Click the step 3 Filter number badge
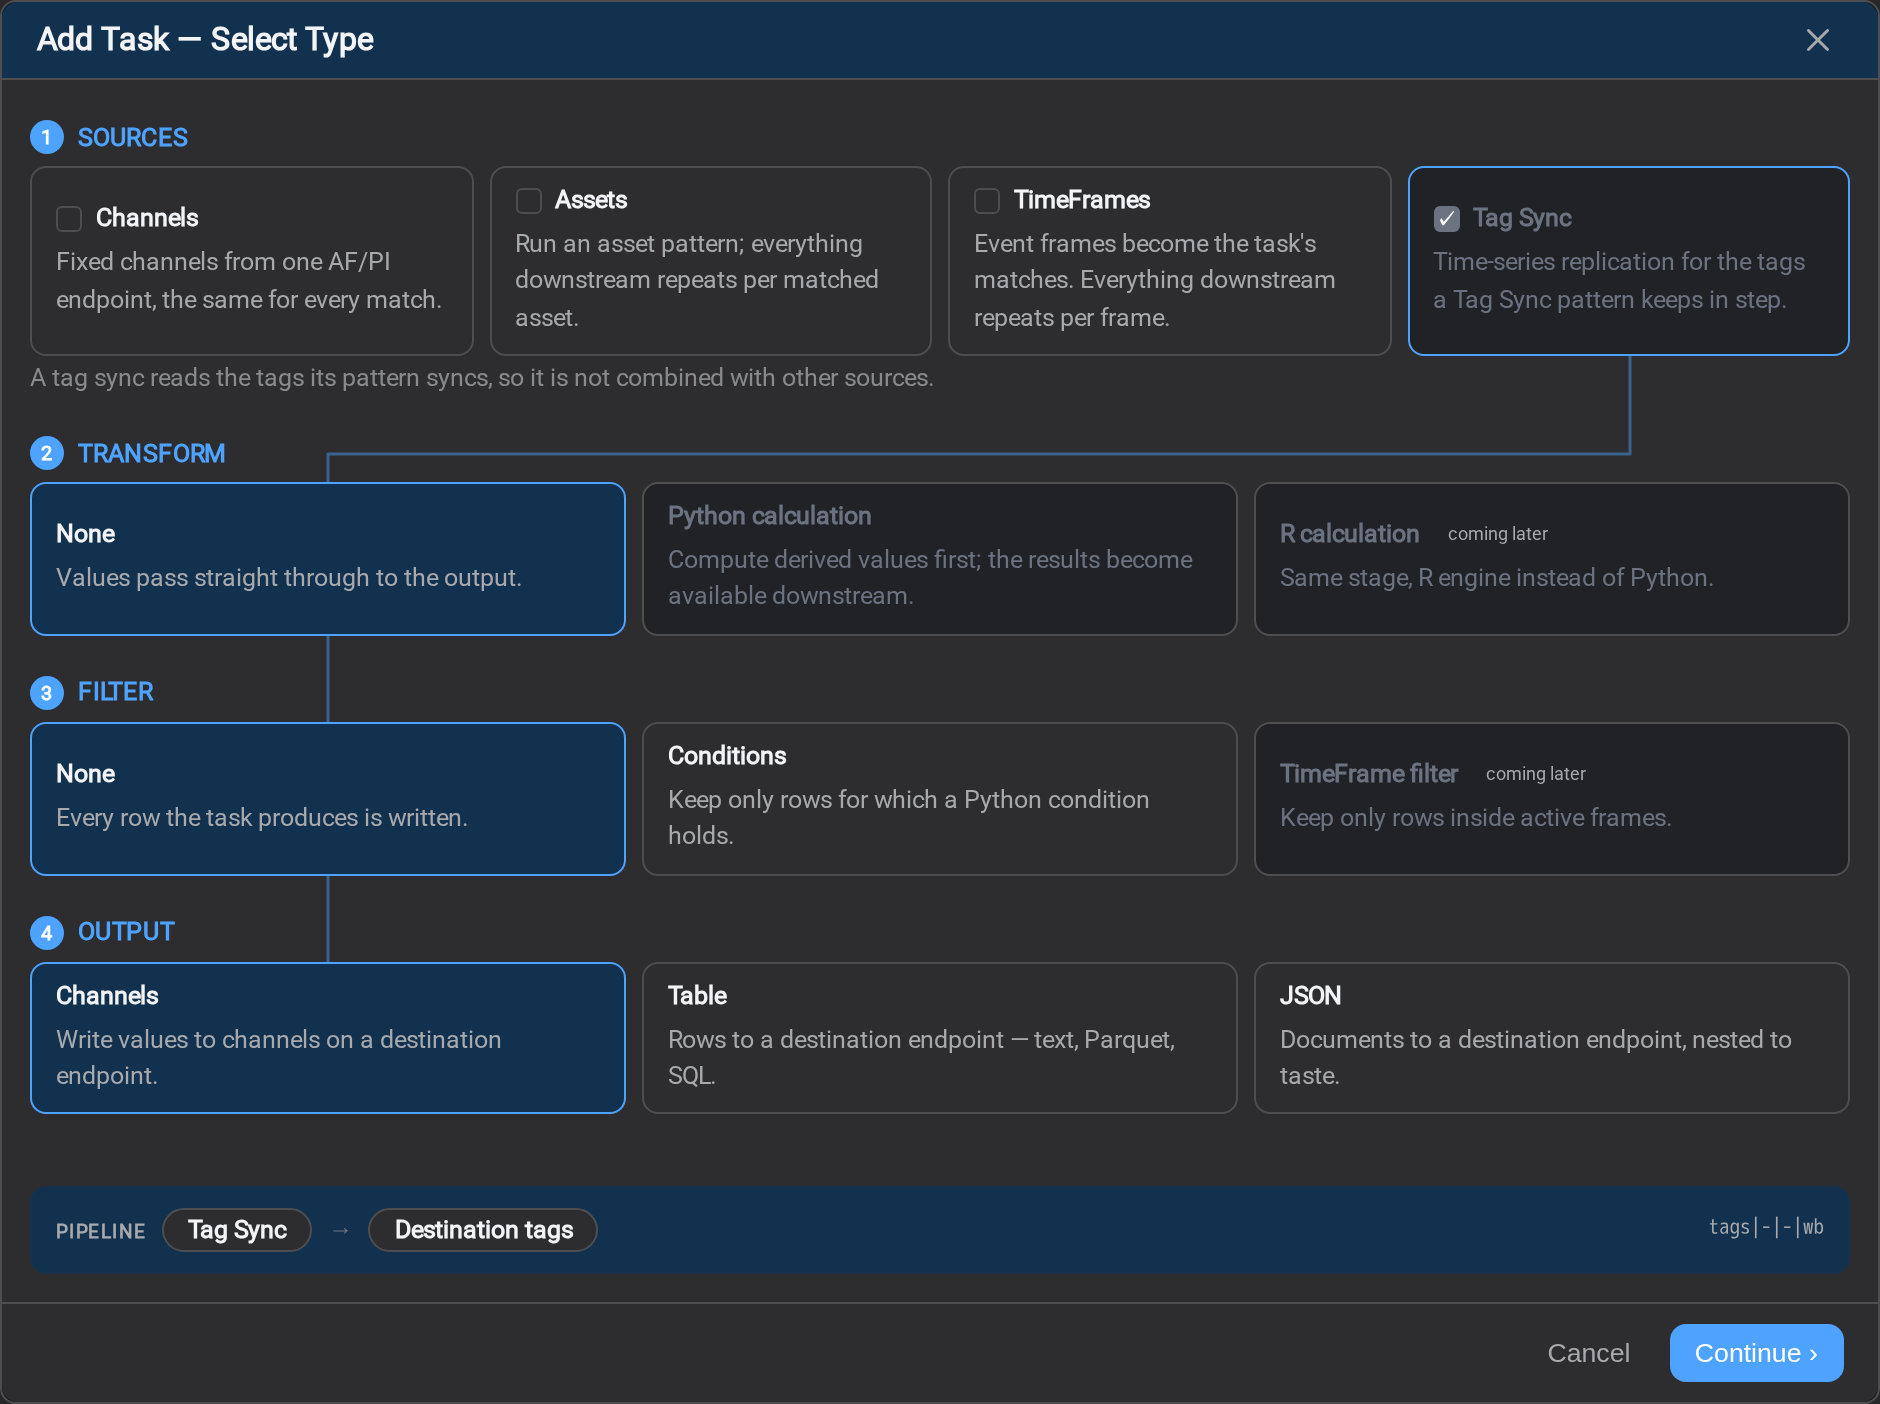This screenshot has height=1404, width=1880. tap(46, 692)
